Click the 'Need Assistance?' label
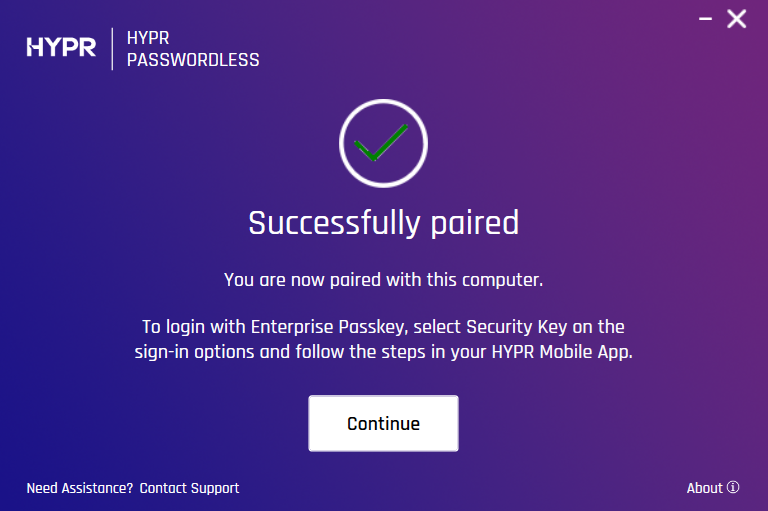The height and width of the screenshot is (511, 768). [x=80, y=488]
